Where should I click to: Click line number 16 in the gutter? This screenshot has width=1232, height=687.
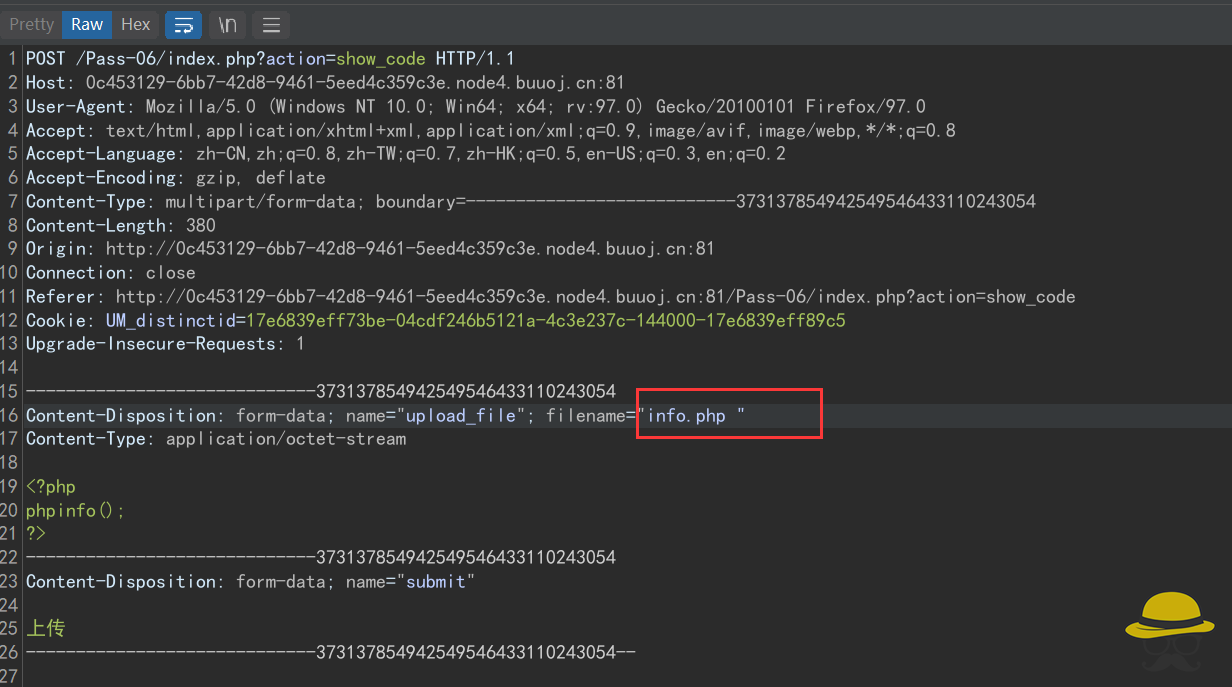(x=12, y=415)
